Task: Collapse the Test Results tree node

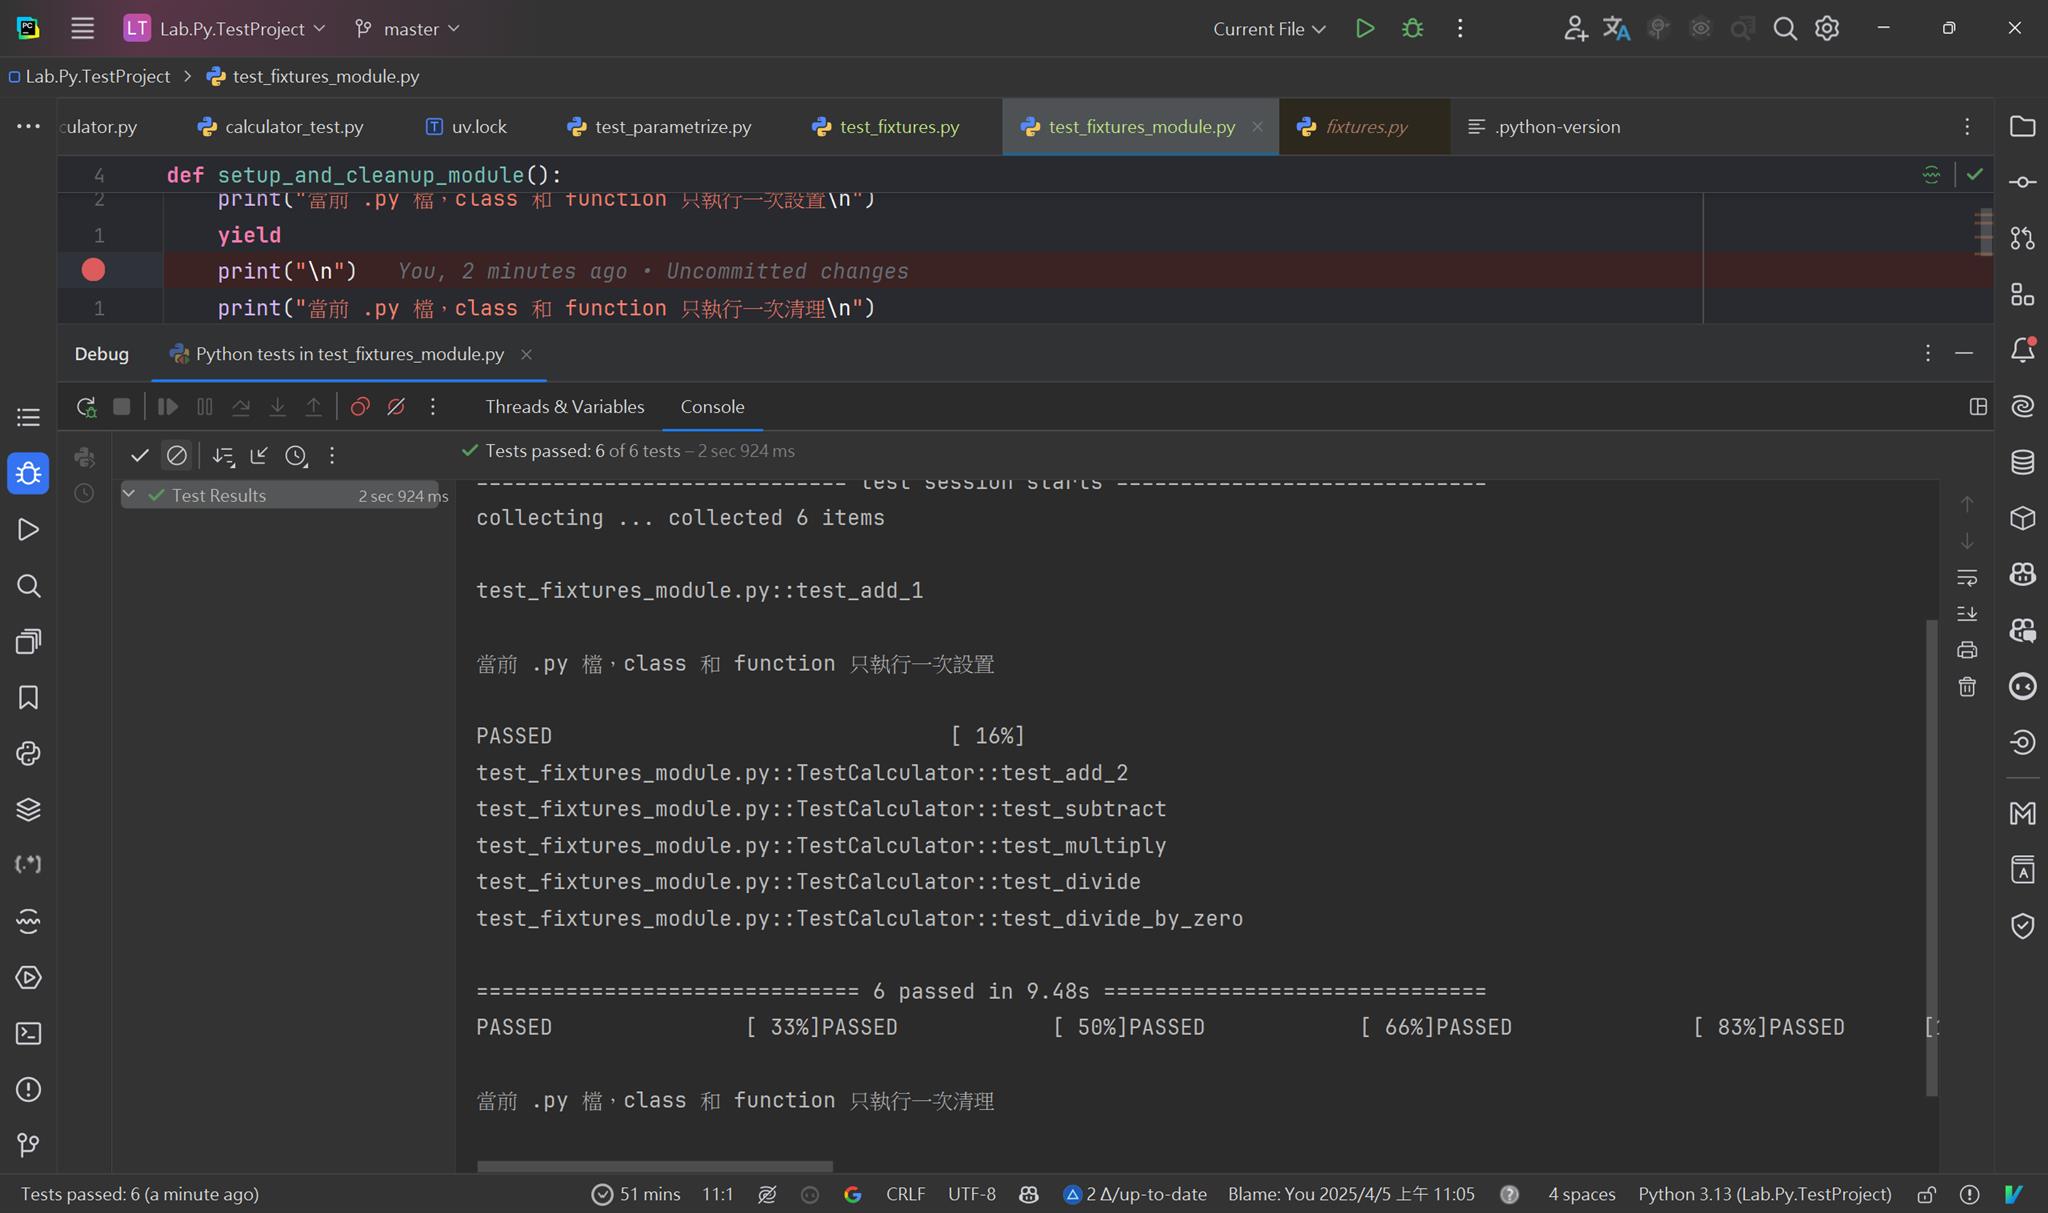Action: (129, 495)
